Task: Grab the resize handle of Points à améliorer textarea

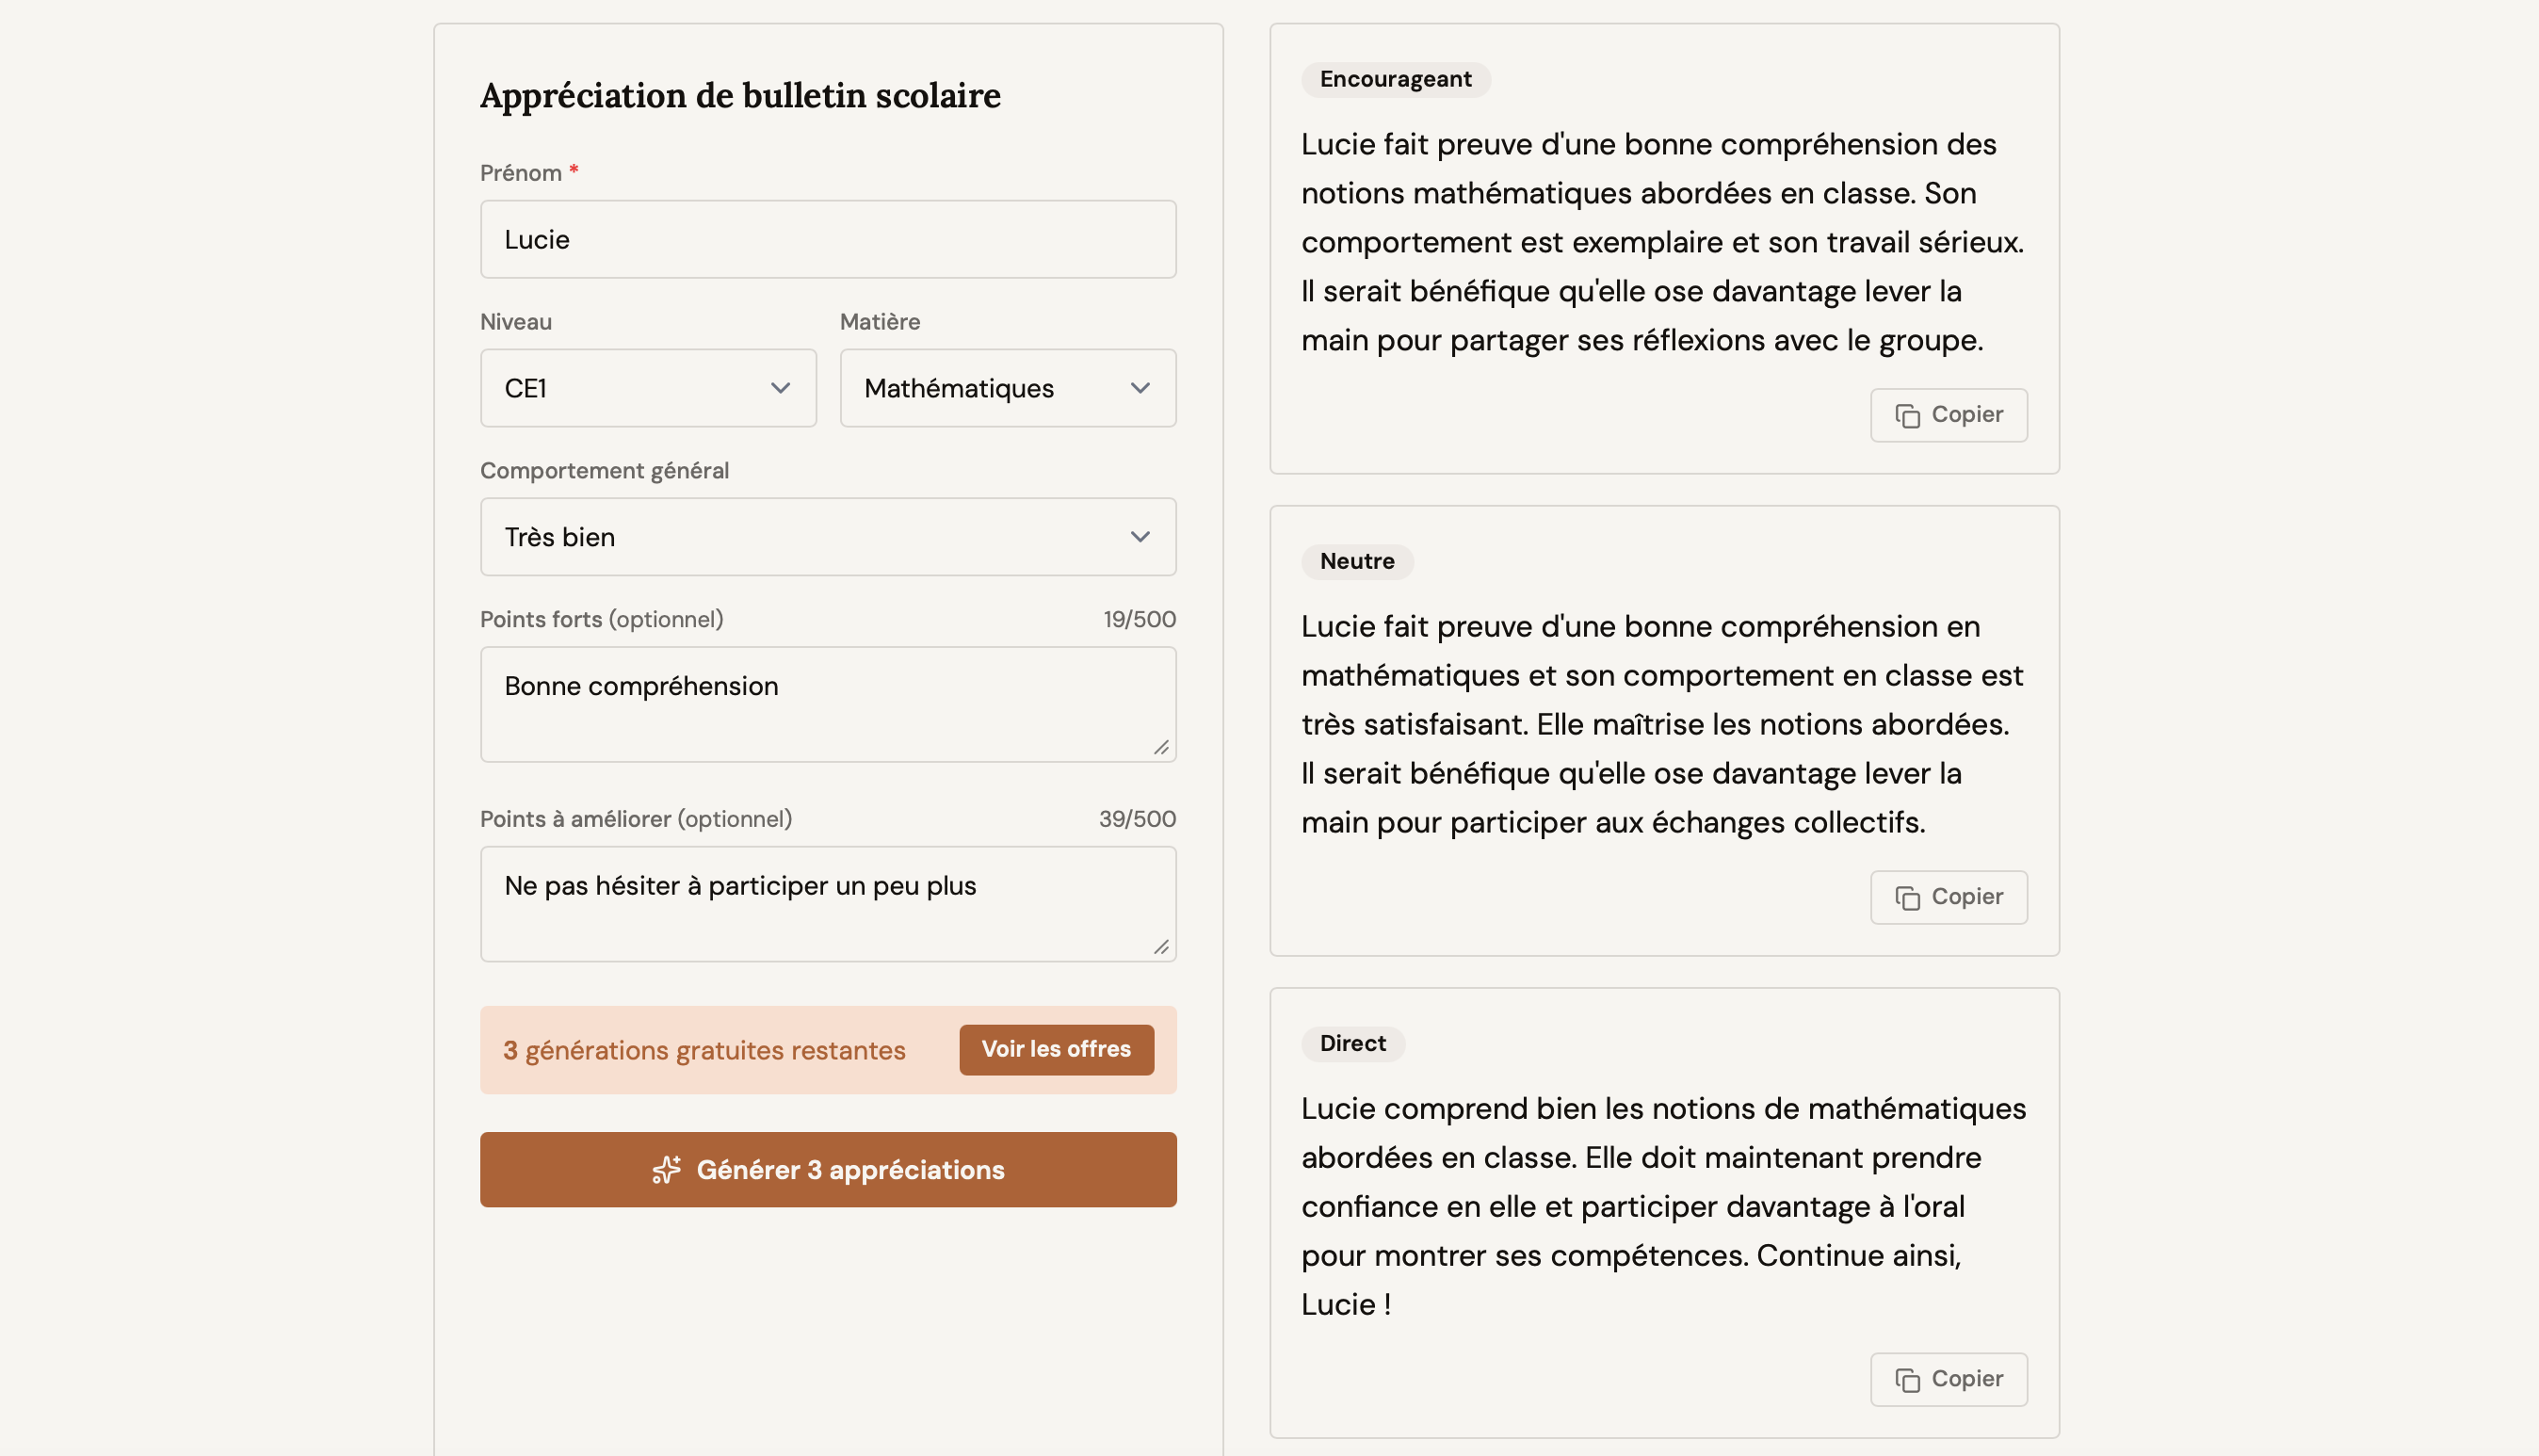Action: tap(1161, 947)
